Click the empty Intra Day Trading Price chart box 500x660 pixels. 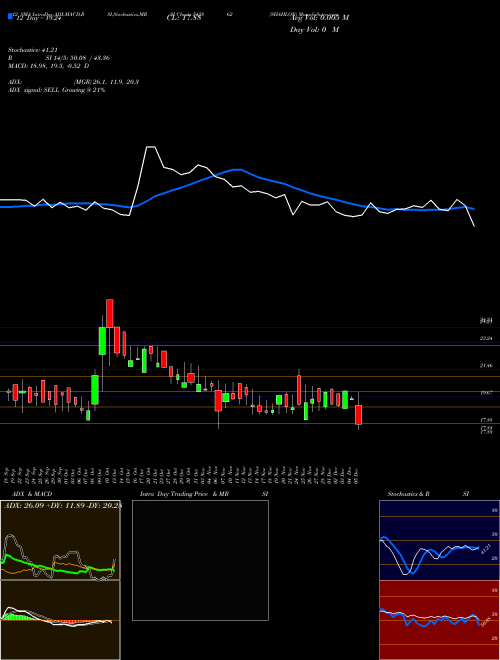click(200, 560)
